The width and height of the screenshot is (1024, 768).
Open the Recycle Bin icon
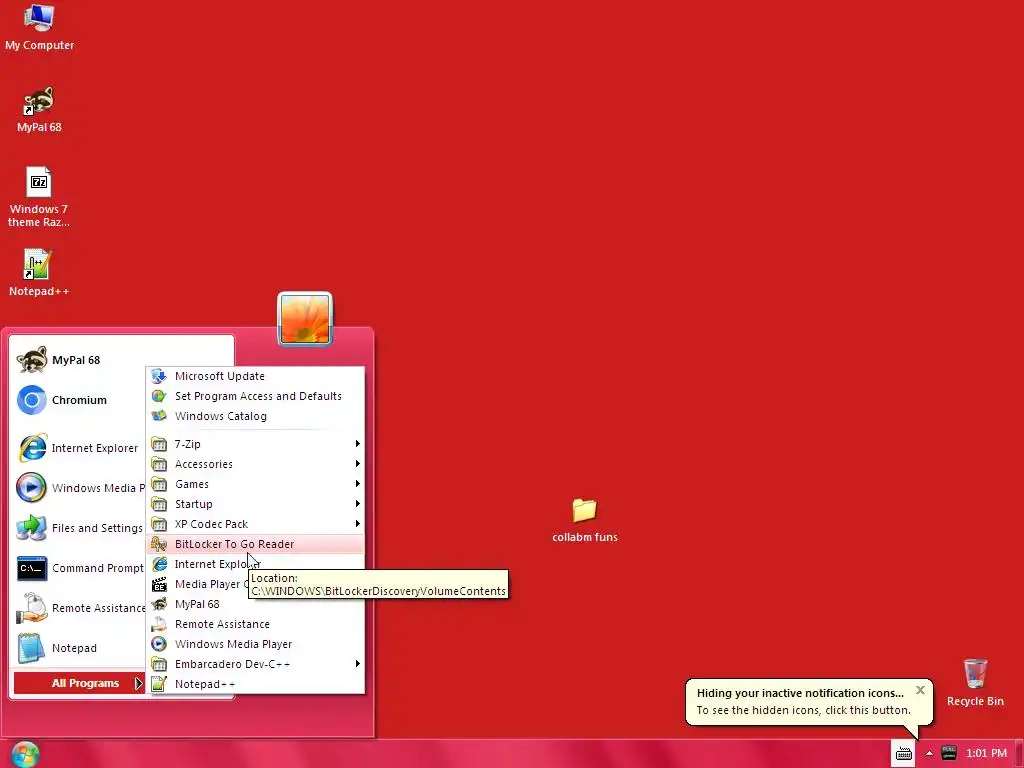(x=975, y=682)
